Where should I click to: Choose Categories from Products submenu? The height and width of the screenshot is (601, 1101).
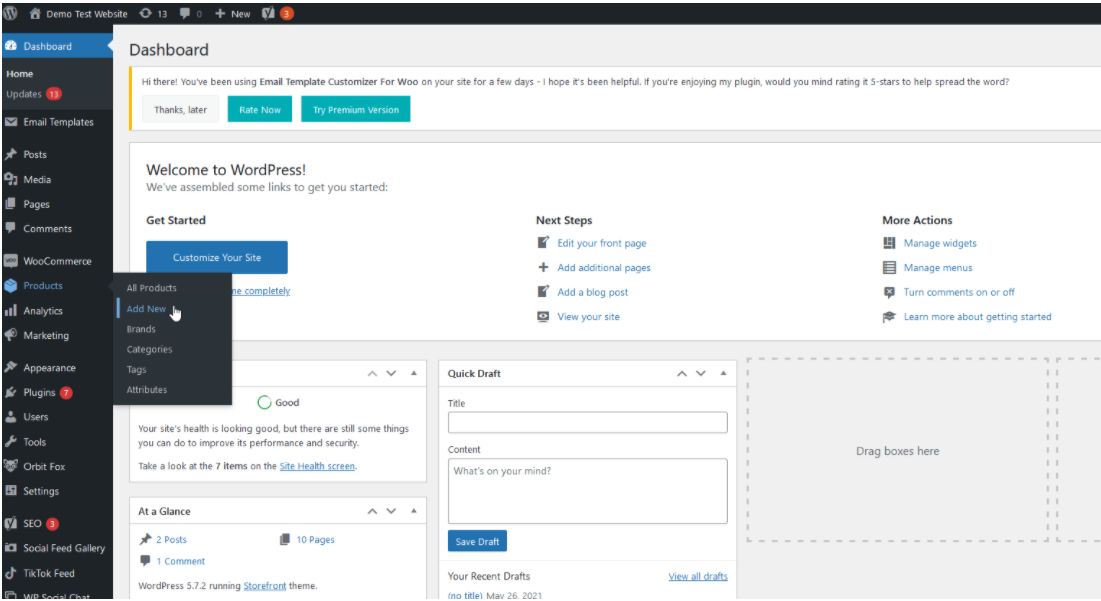pos(149,349)
